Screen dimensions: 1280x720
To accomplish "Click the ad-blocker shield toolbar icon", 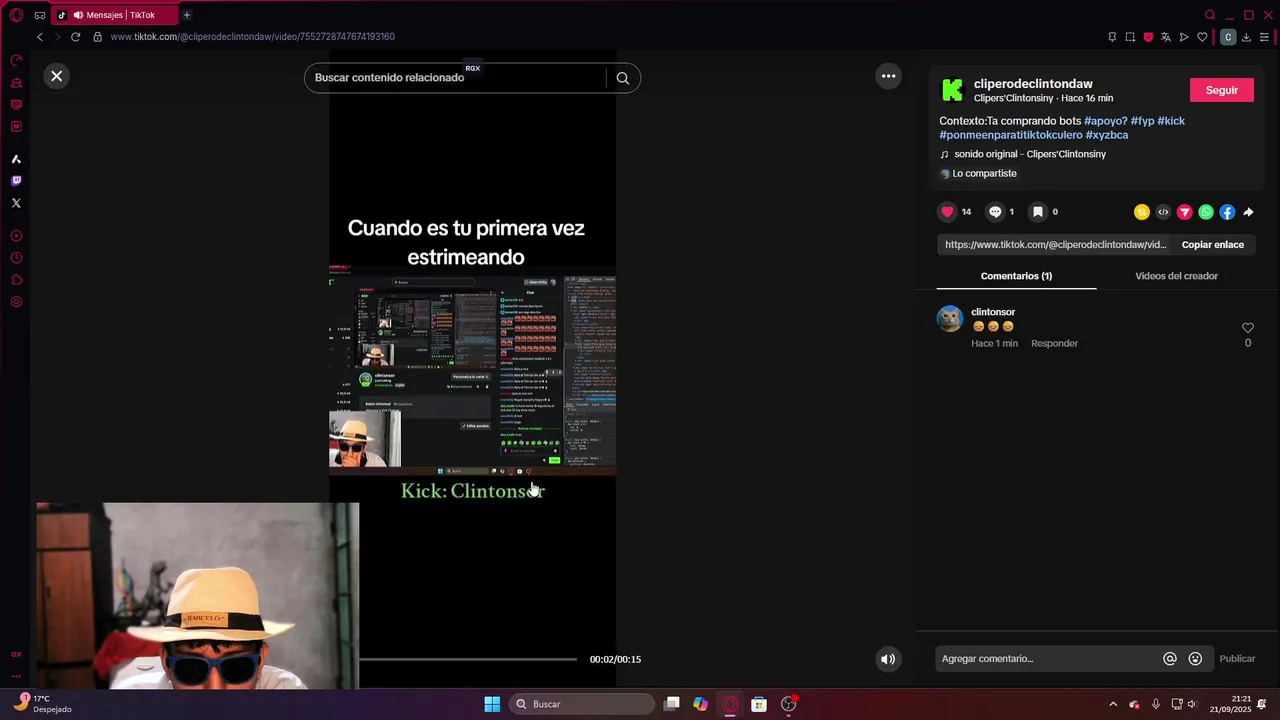I will (x=1148, y=37).
